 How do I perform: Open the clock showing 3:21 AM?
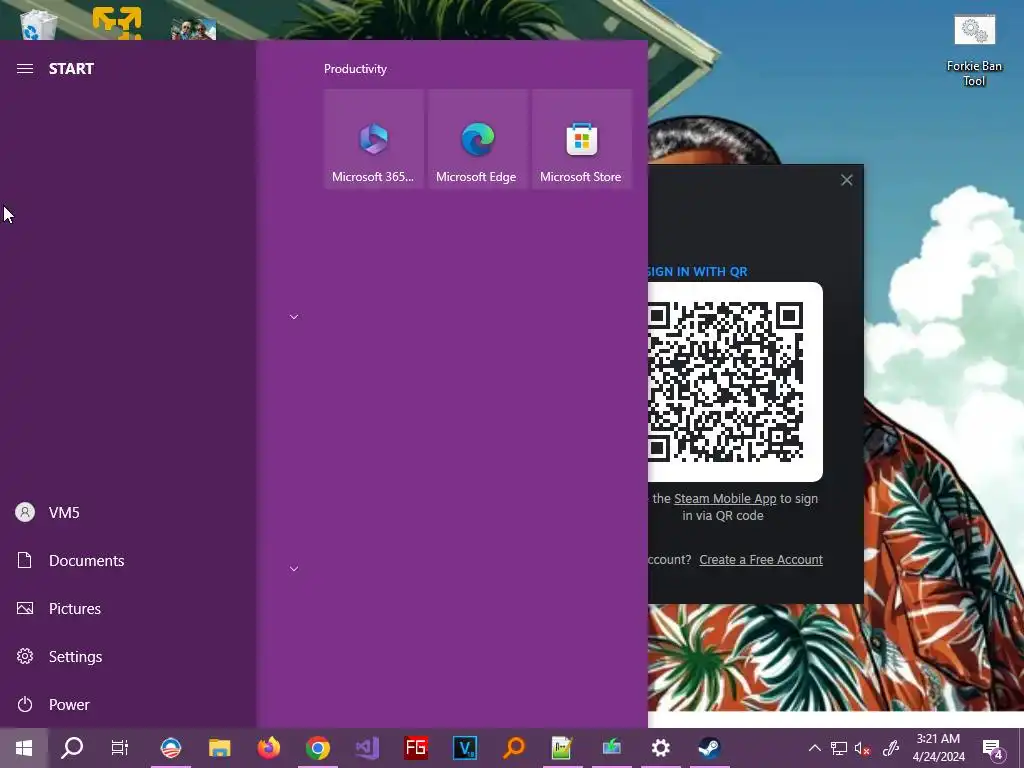tap(938, 748)
